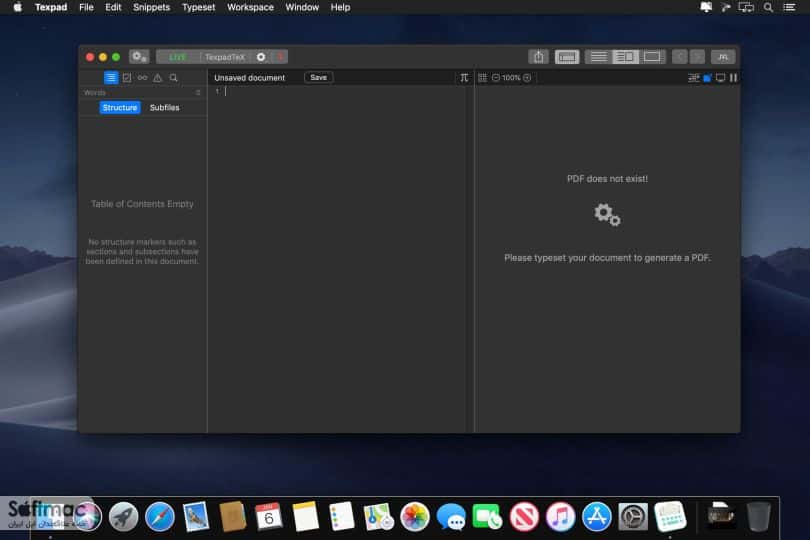Toggle the blue highlighted PDF bar icon
This screenshot has width=810, height=540.
[707, 78]
